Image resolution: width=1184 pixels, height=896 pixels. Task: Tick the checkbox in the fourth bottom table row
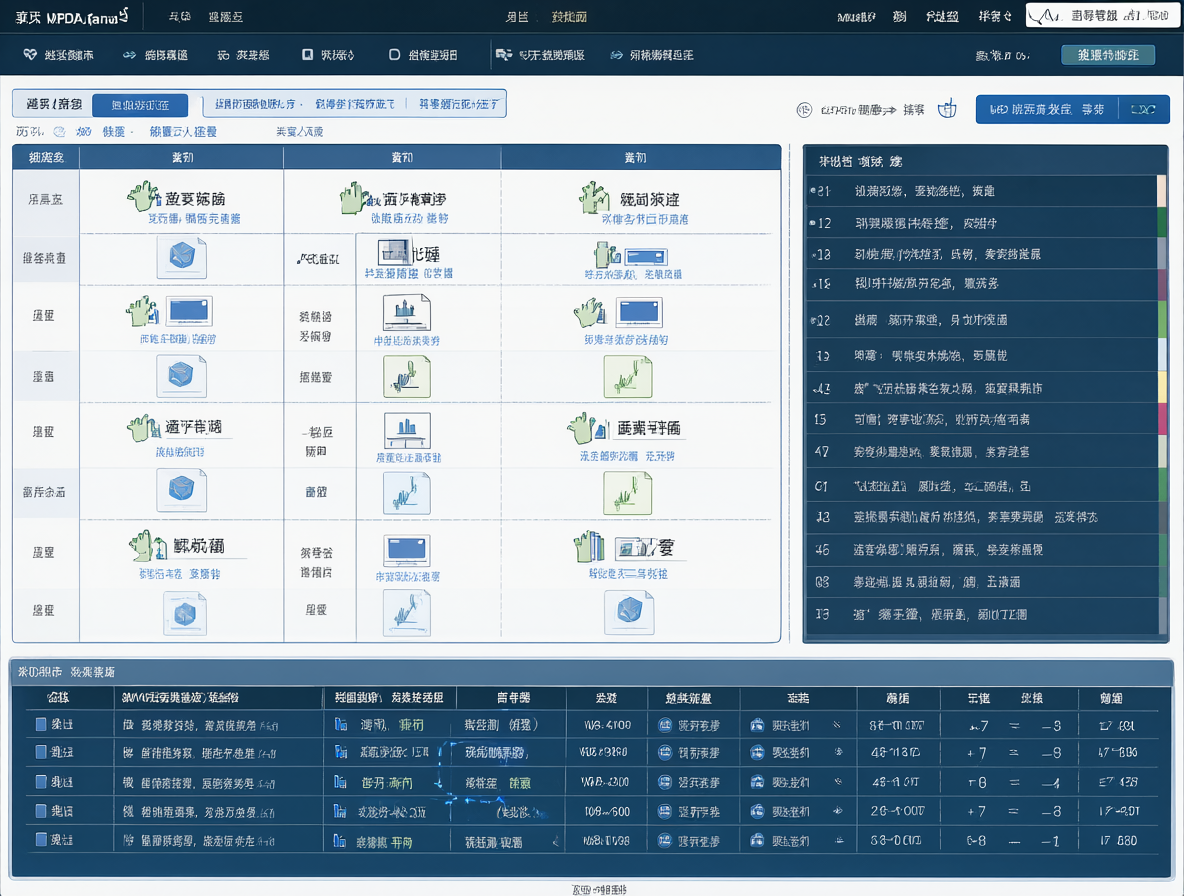pyautogui.click(x=41, y=811)
